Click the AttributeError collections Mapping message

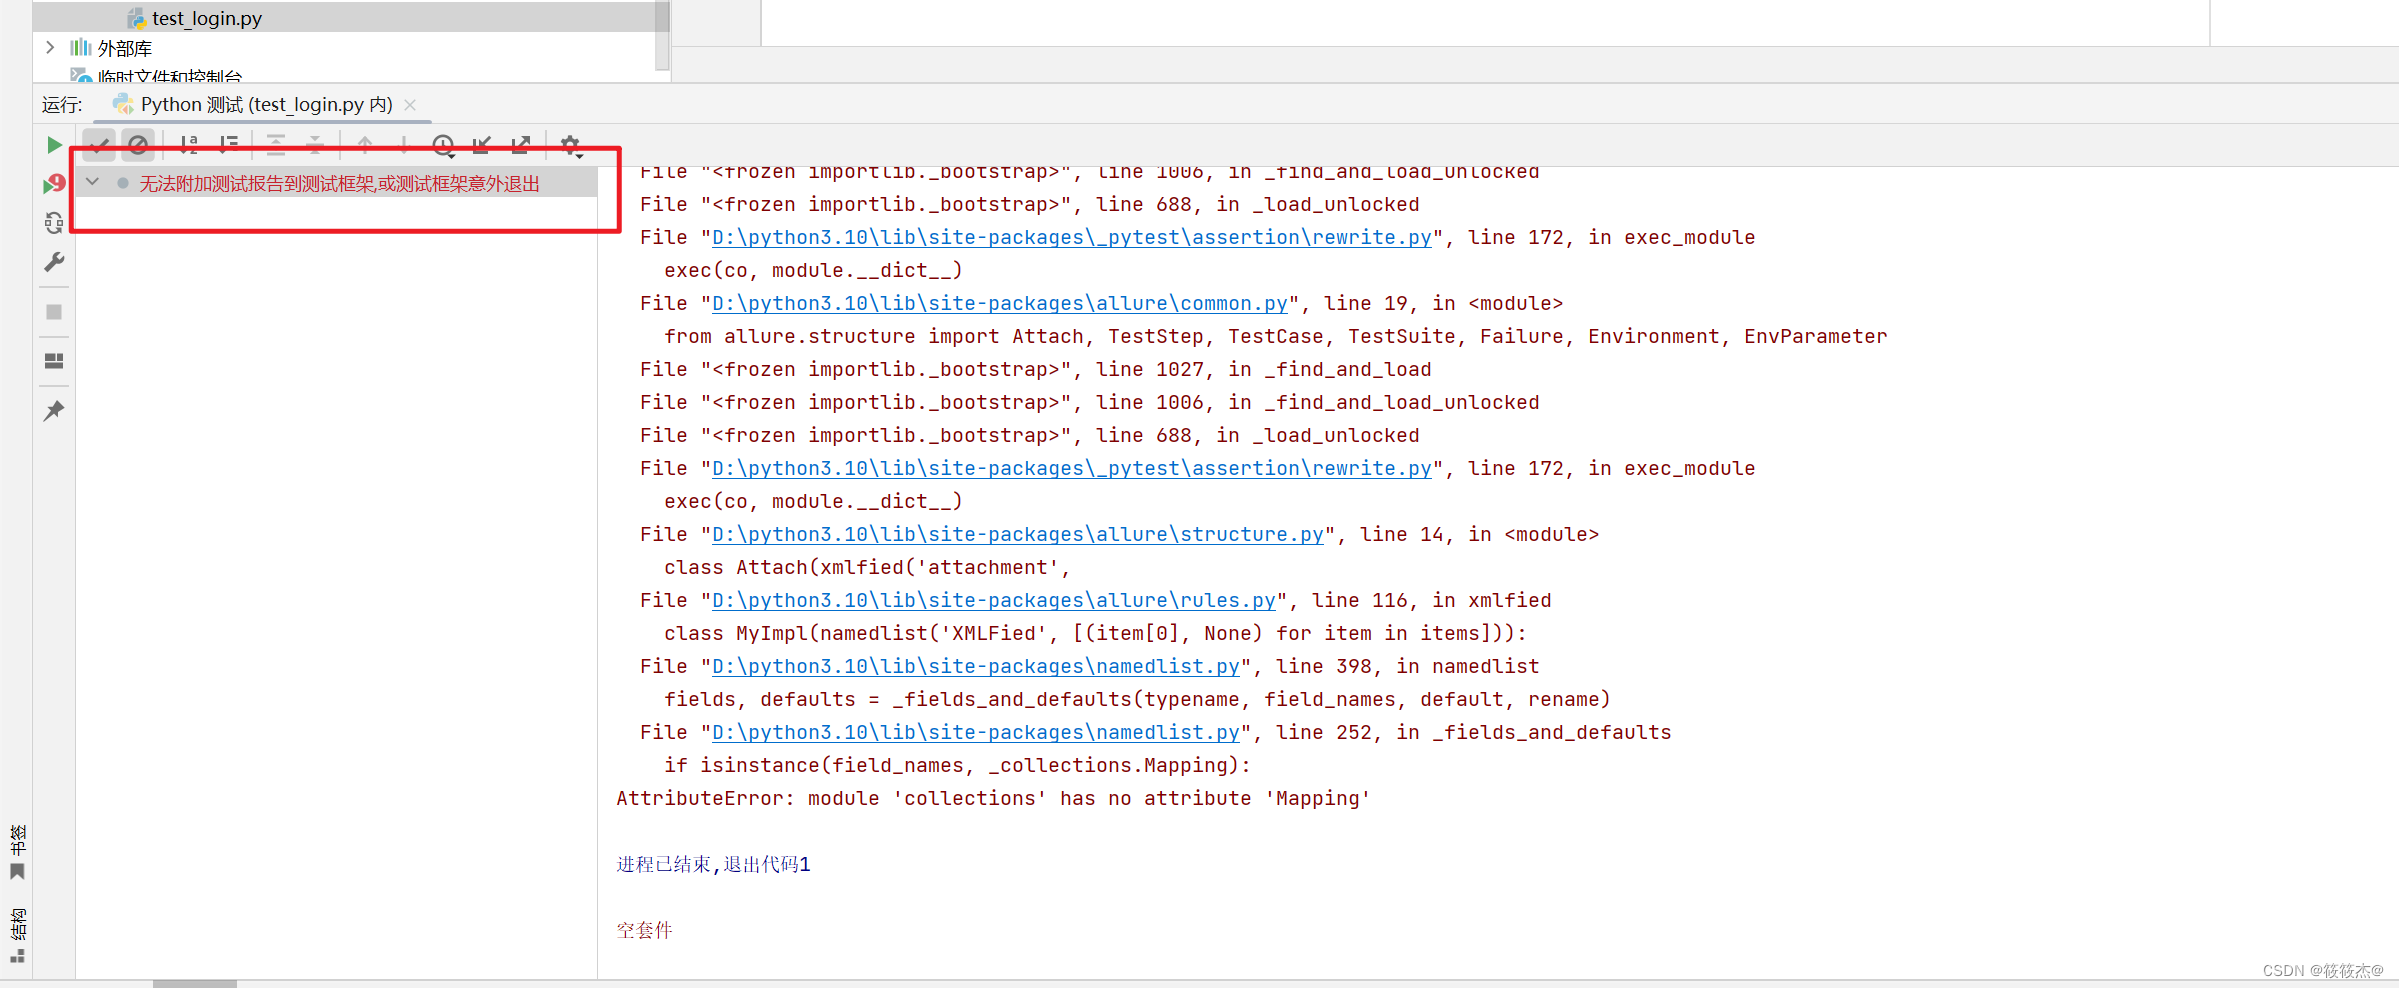pyautogui.click(x=993, y=798)
